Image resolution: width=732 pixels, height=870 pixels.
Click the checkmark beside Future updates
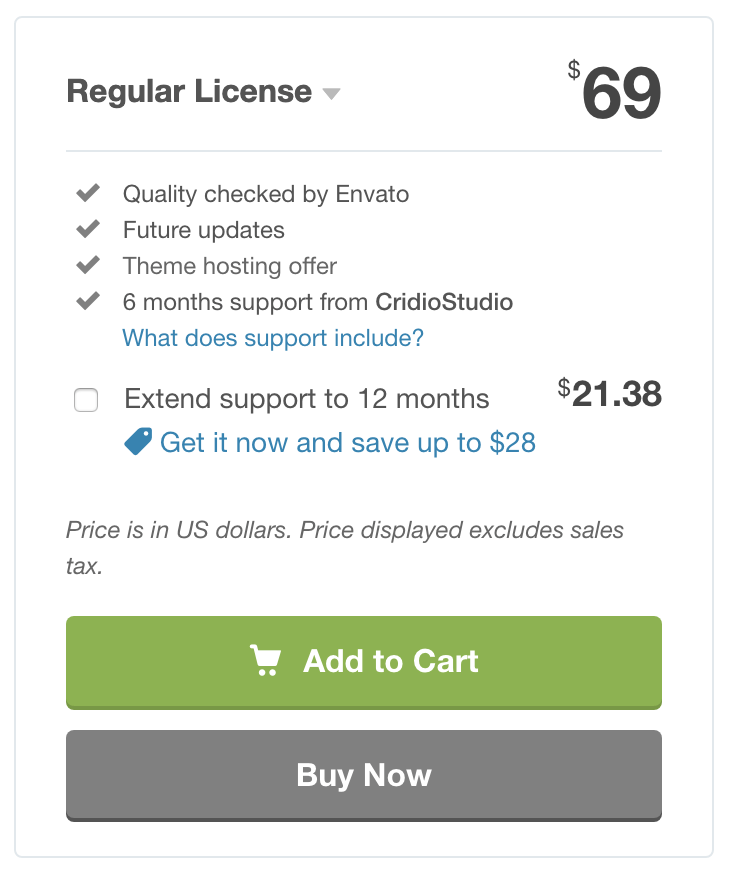[88, 229]
